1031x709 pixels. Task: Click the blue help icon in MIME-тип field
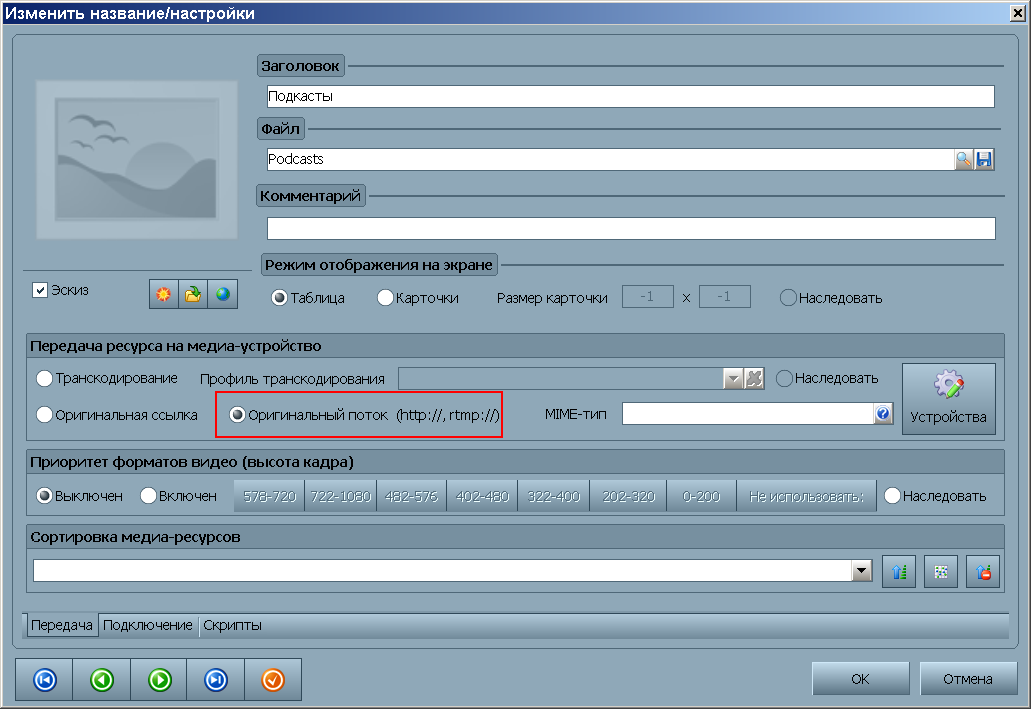(883, 414)
